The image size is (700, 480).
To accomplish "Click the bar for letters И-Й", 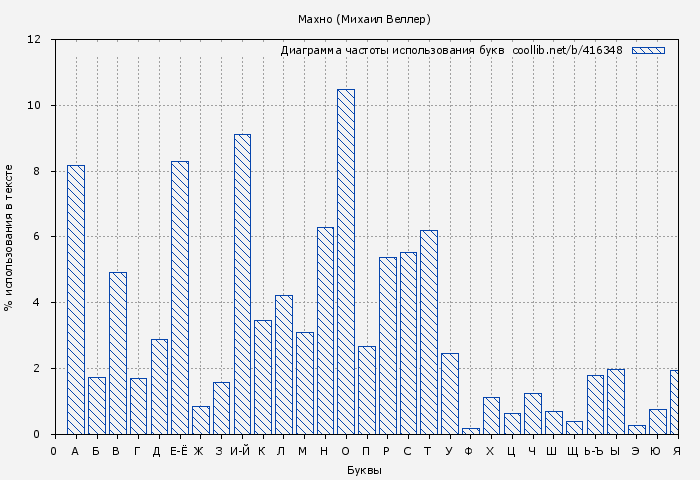I will (242, 284).
